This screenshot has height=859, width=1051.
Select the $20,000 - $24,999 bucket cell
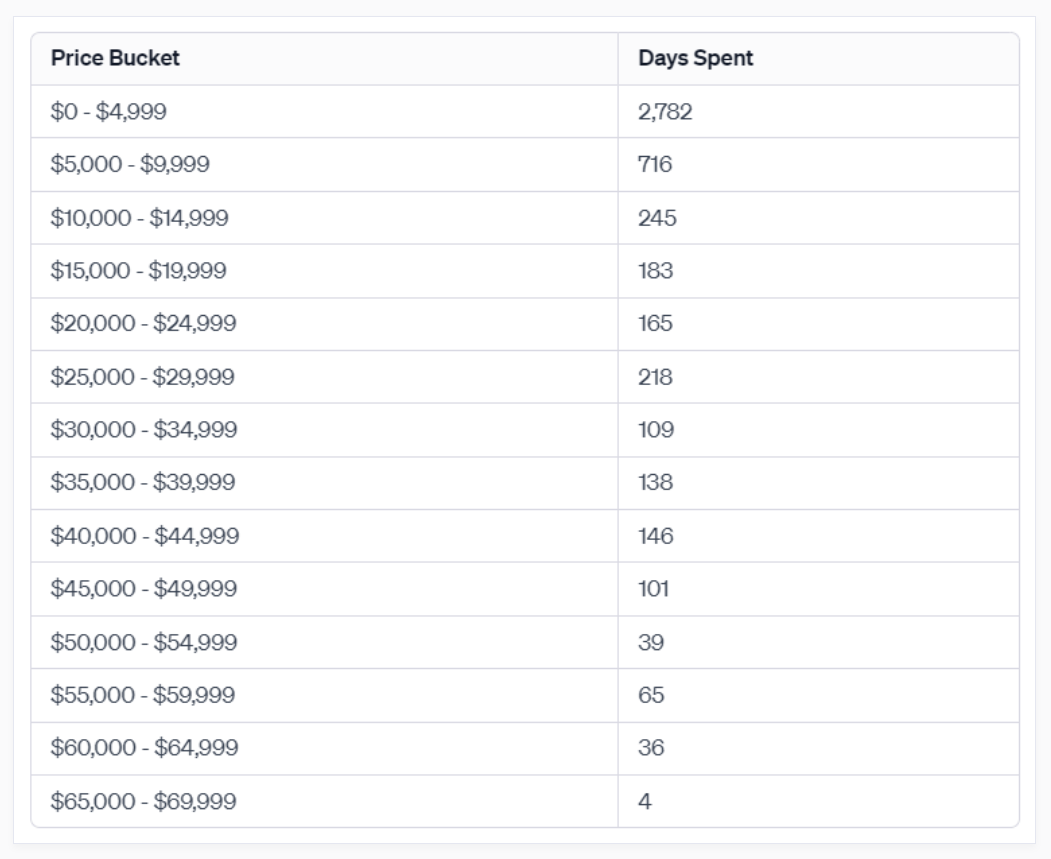(143, 323)
